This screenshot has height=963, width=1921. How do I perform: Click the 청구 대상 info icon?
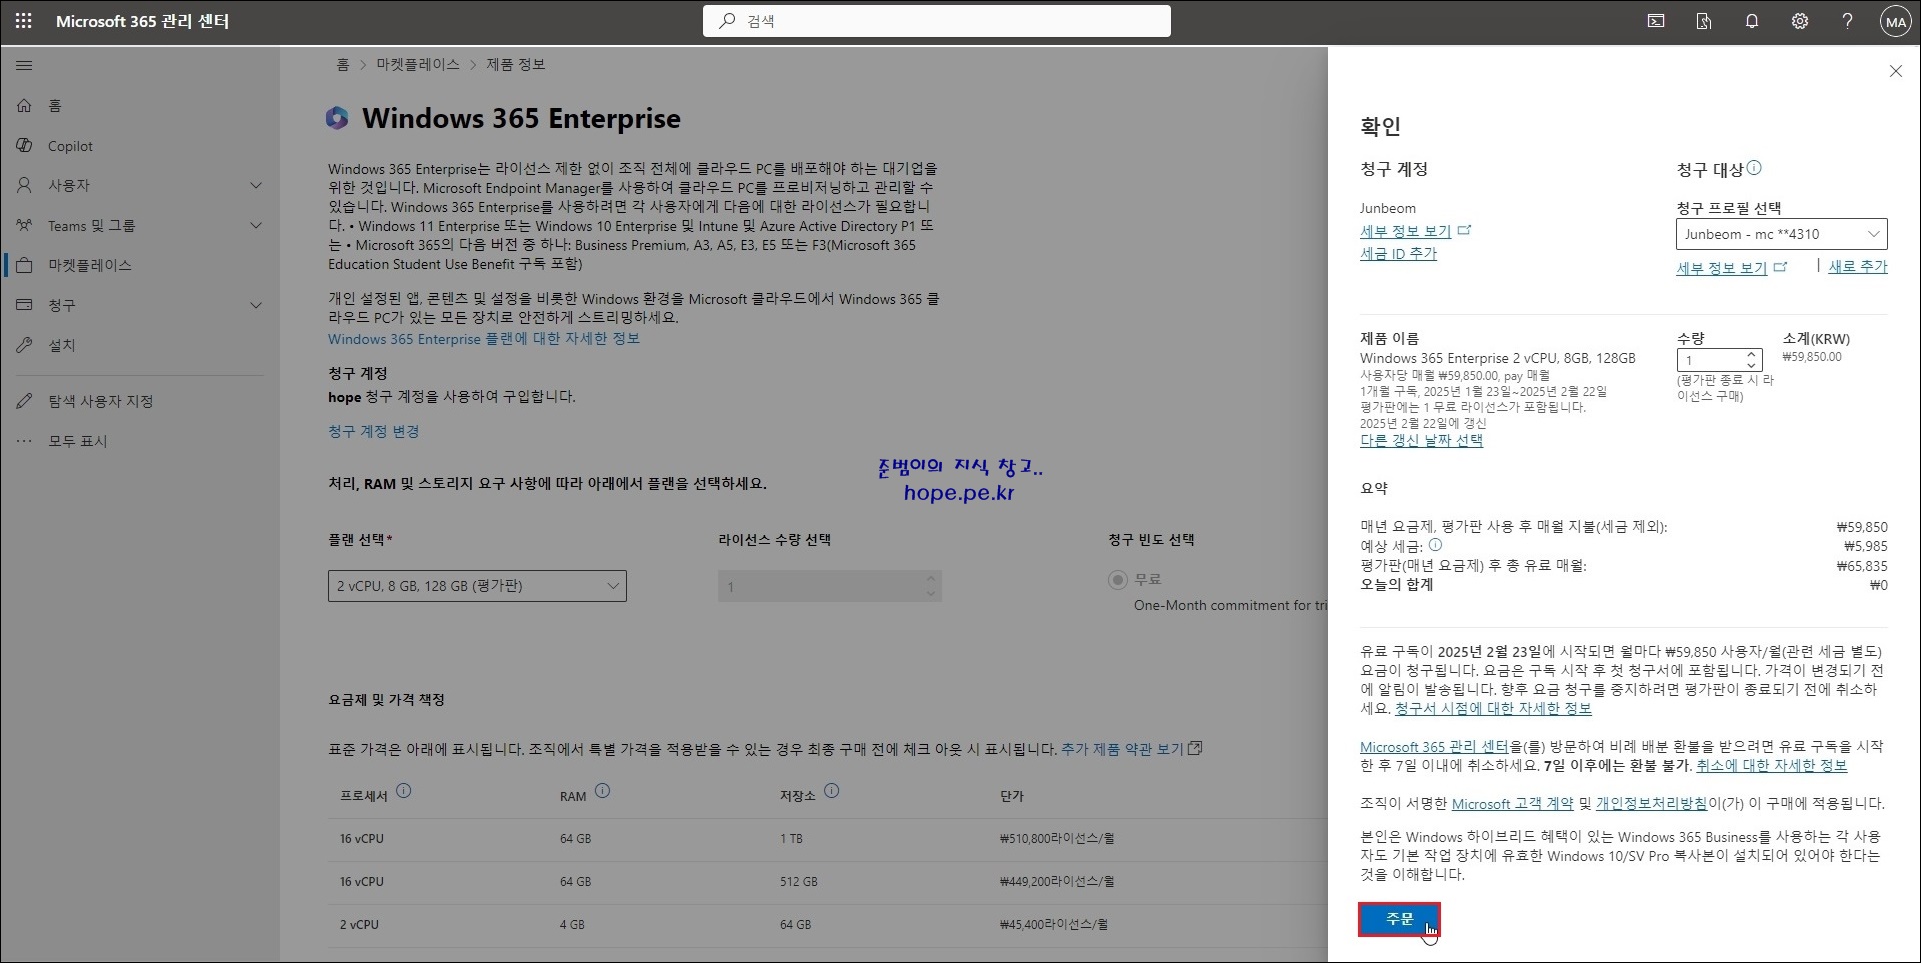[1755, 168]
